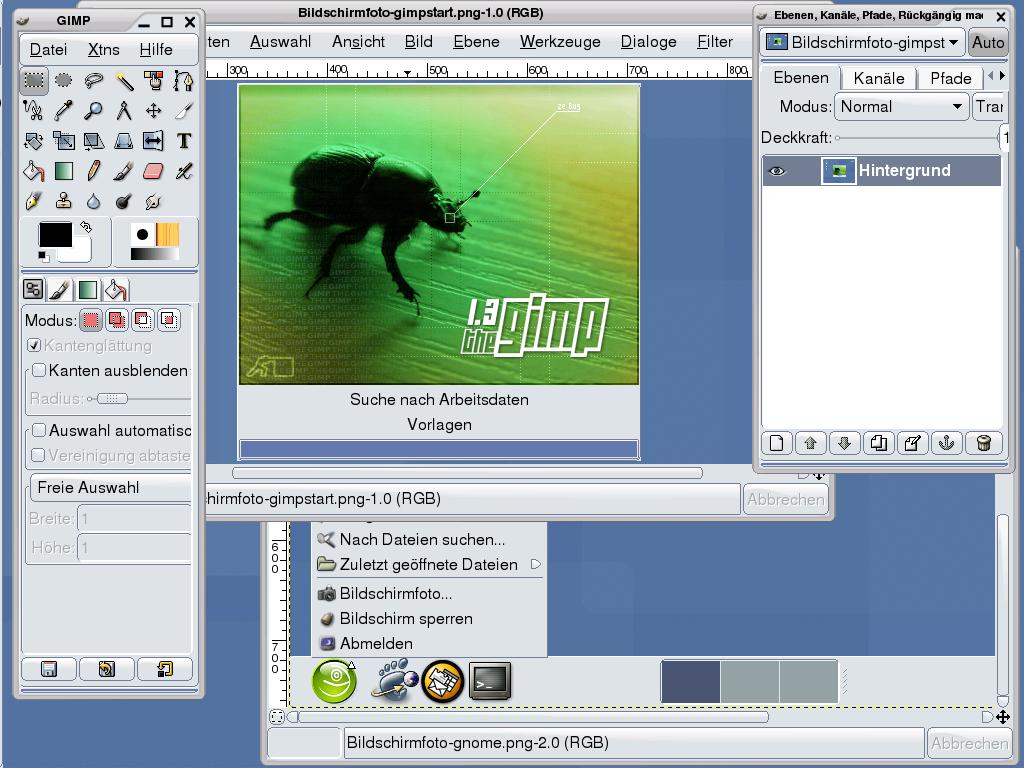Select the Intelligent Scissors tool
1024x768 pixels.
33,111
